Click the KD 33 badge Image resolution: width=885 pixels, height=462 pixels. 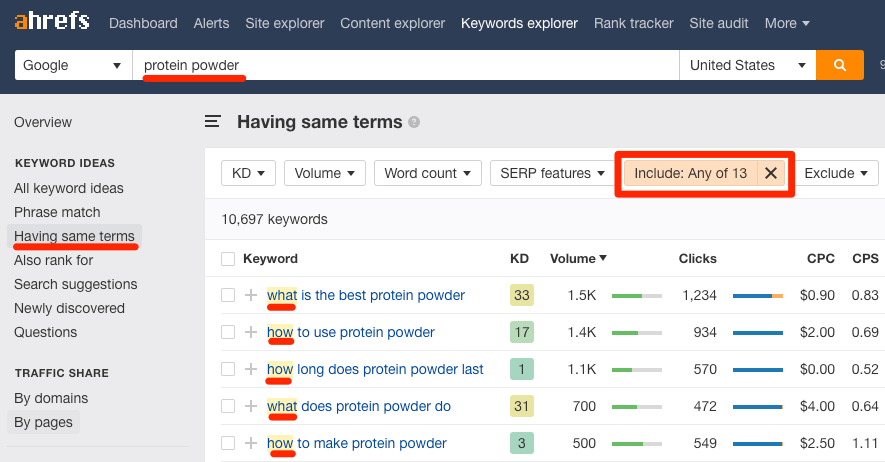(522, 295)
